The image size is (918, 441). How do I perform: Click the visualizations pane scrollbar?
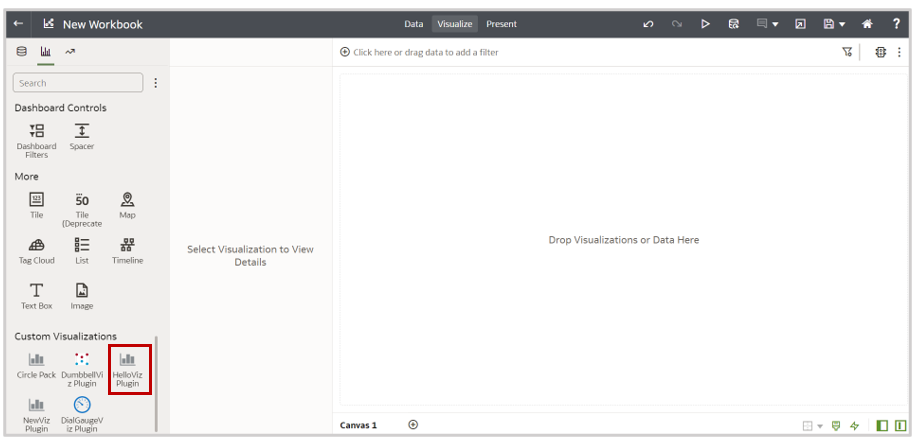156,384
